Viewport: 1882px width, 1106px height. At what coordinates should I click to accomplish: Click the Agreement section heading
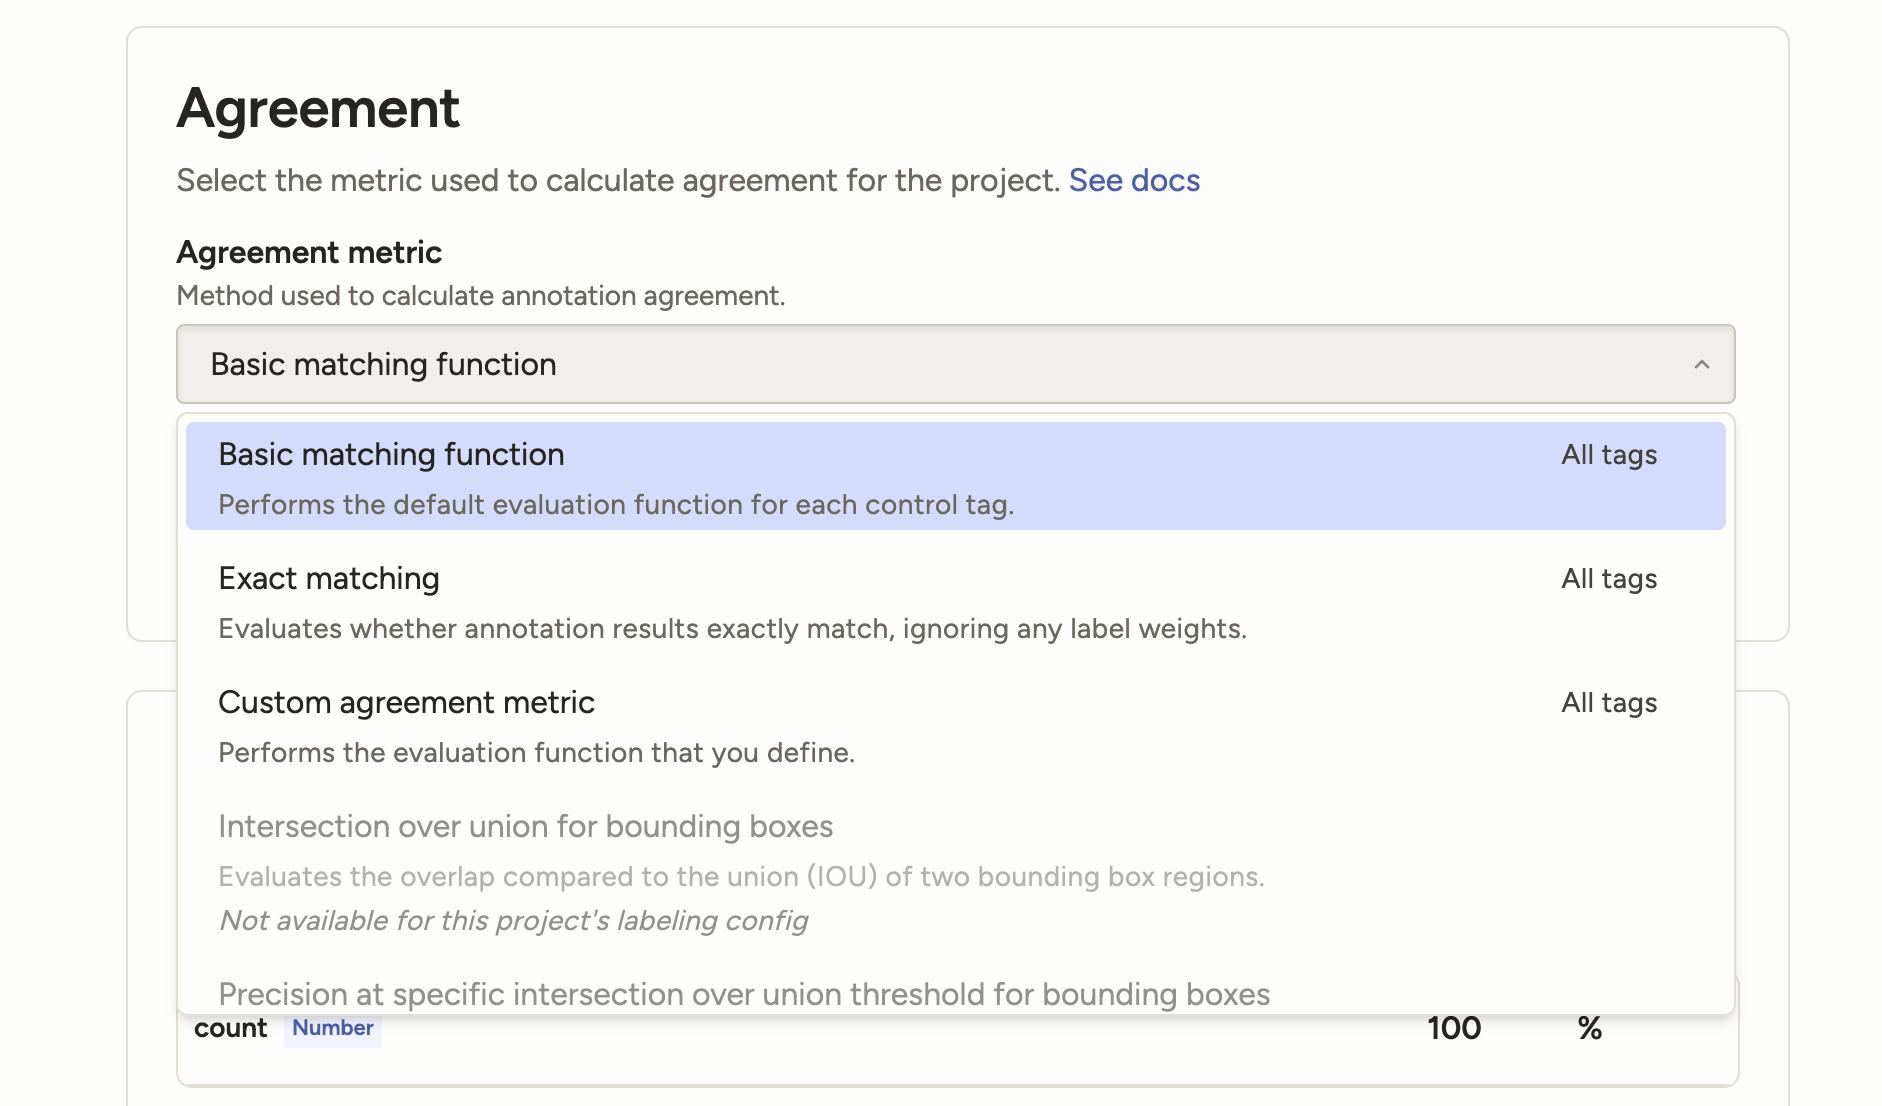pyautogui.click(x=318, y=108)
